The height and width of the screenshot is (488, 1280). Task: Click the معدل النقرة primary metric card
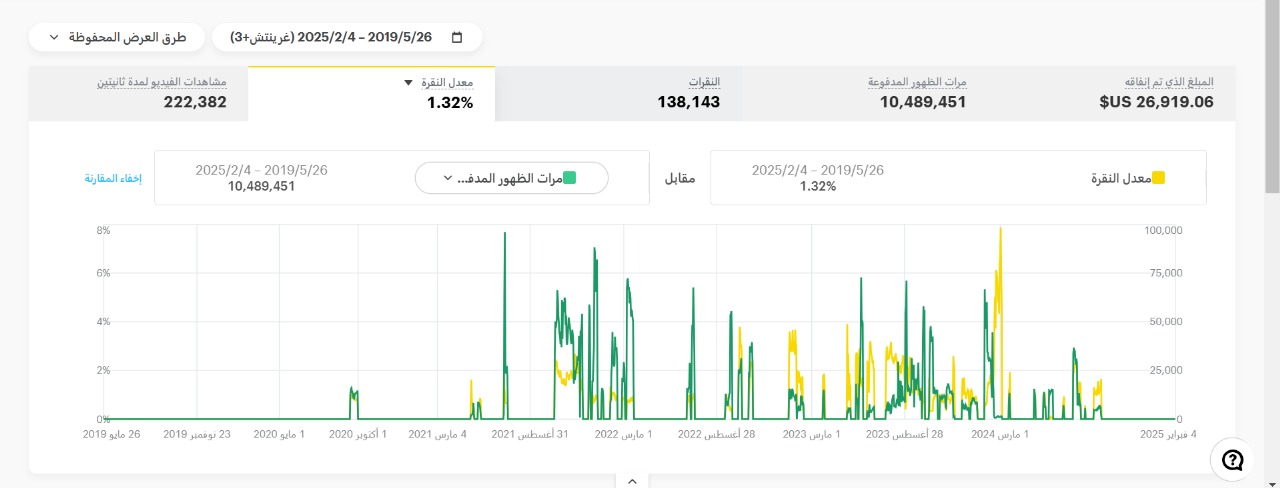(x=957, y=178)
